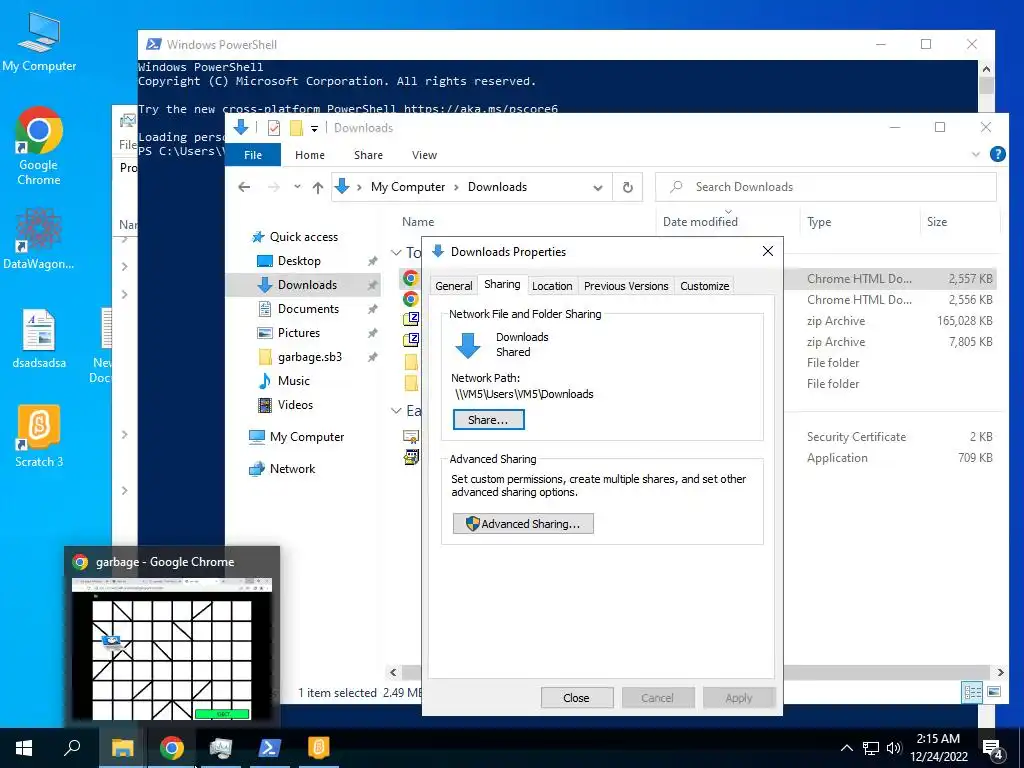Click the Share... button
This screenshot has width=1024, height=768.
488,420
